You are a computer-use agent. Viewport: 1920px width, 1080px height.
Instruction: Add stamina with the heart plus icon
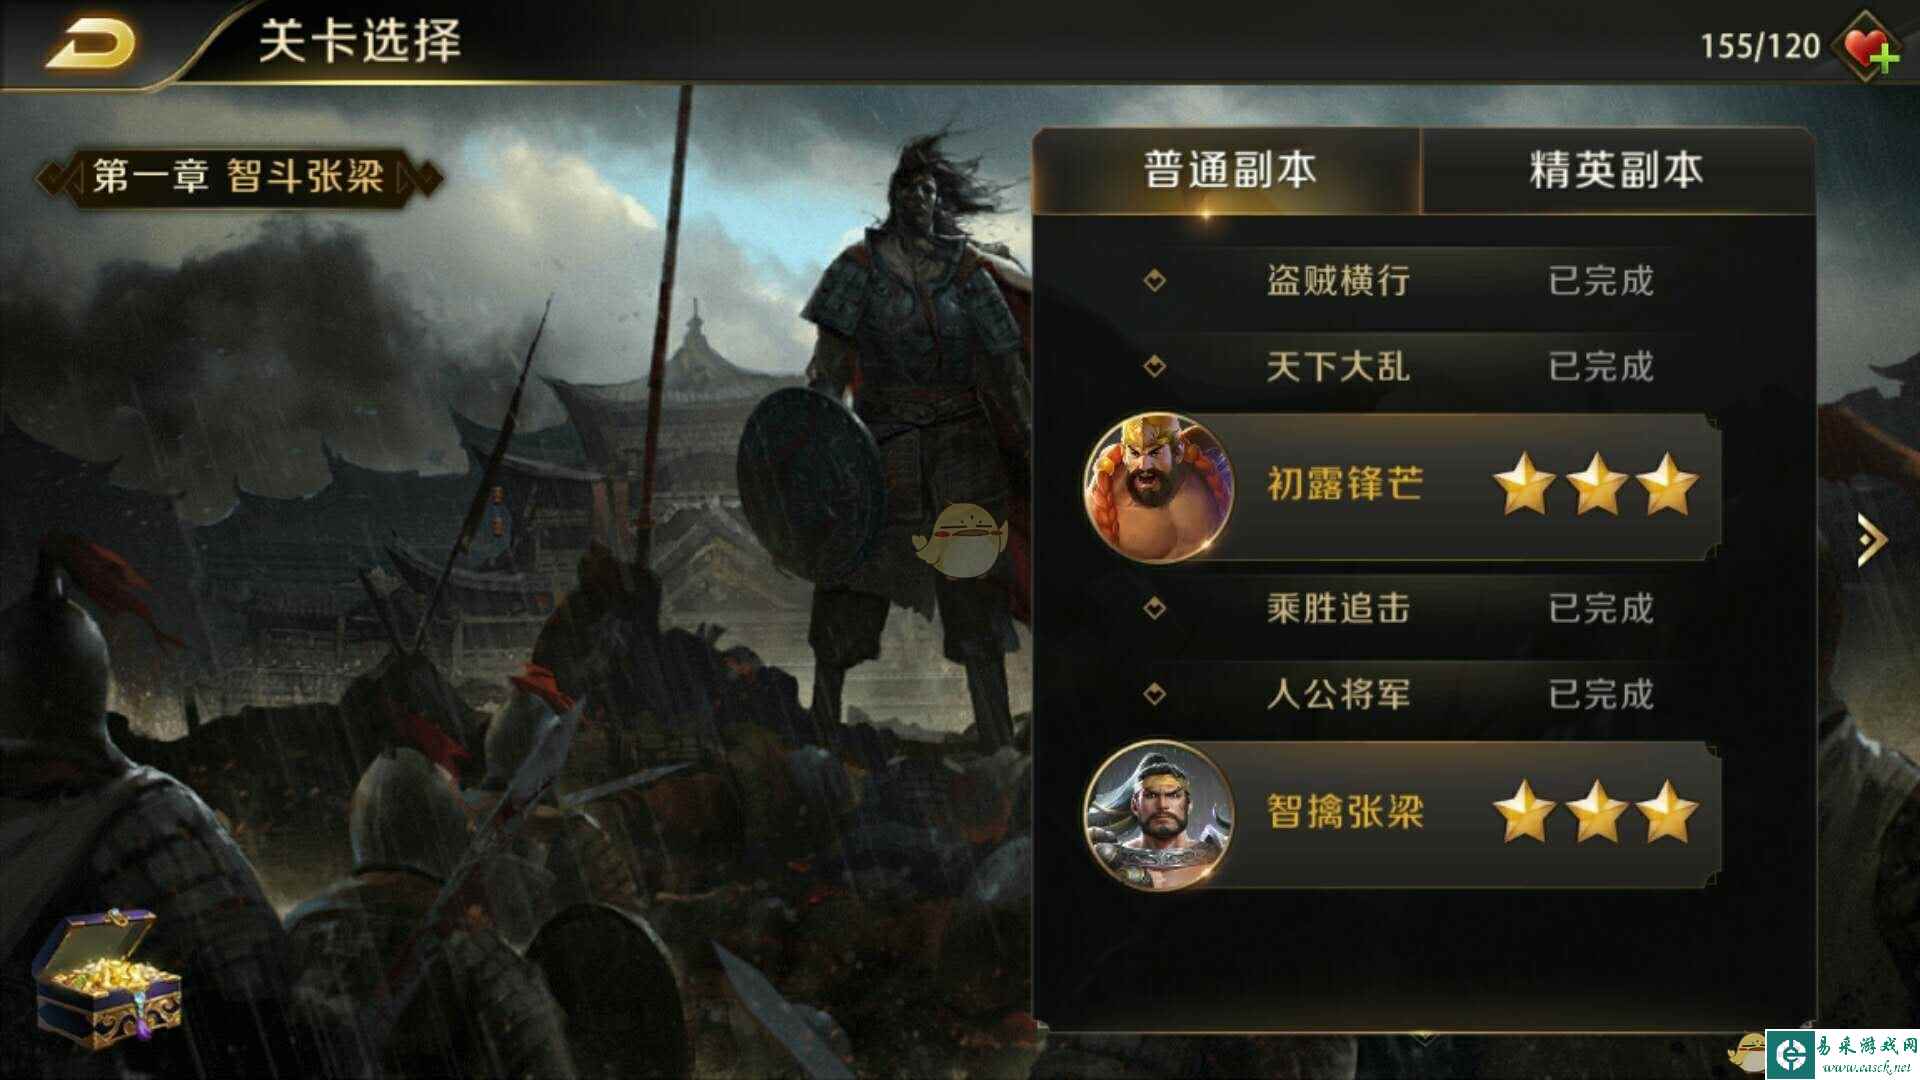click(1868, 47)
